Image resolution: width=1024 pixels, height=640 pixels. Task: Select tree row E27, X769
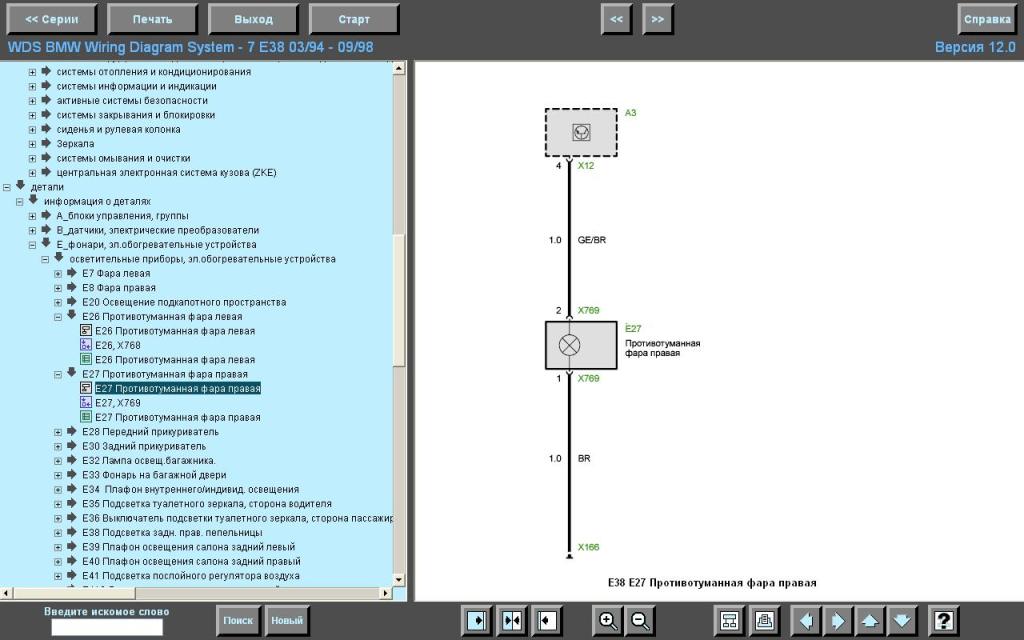coord(118,403)
